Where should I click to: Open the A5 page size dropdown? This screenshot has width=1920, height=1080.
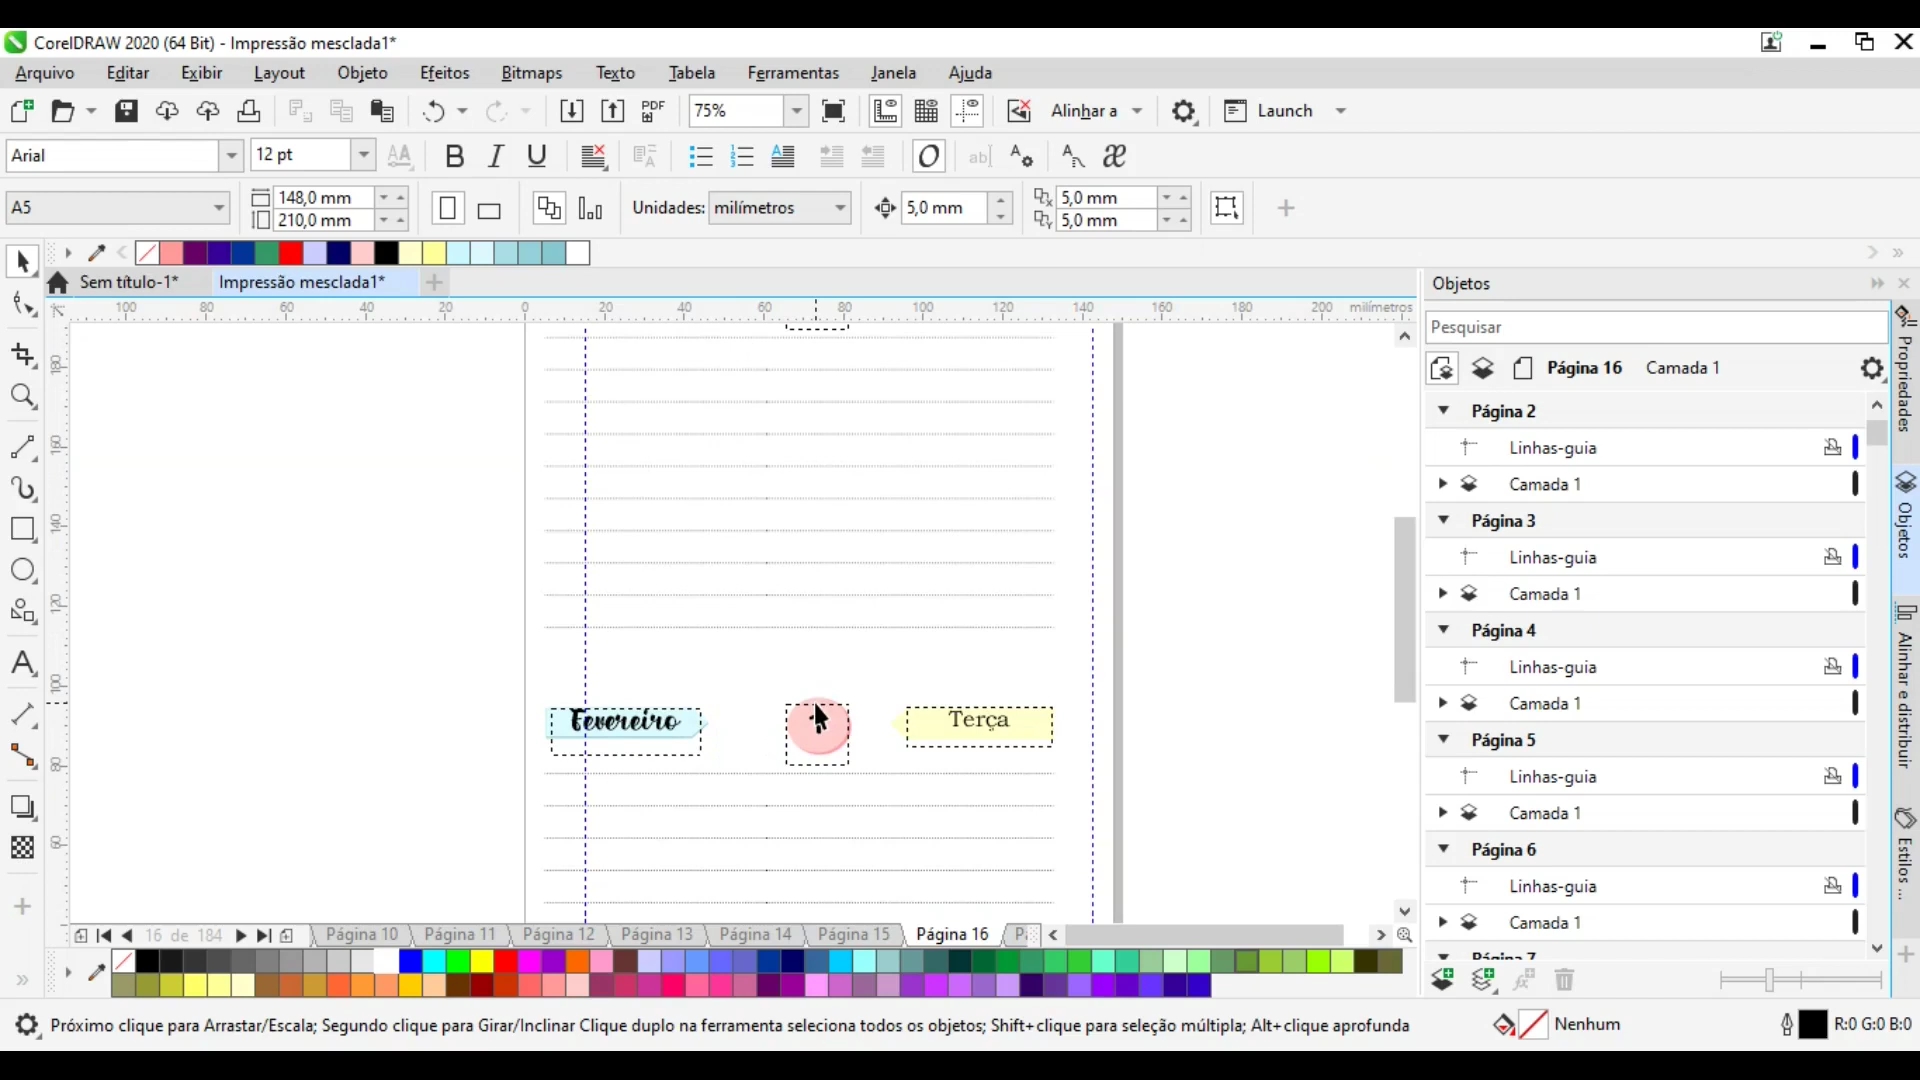[218, 208]
